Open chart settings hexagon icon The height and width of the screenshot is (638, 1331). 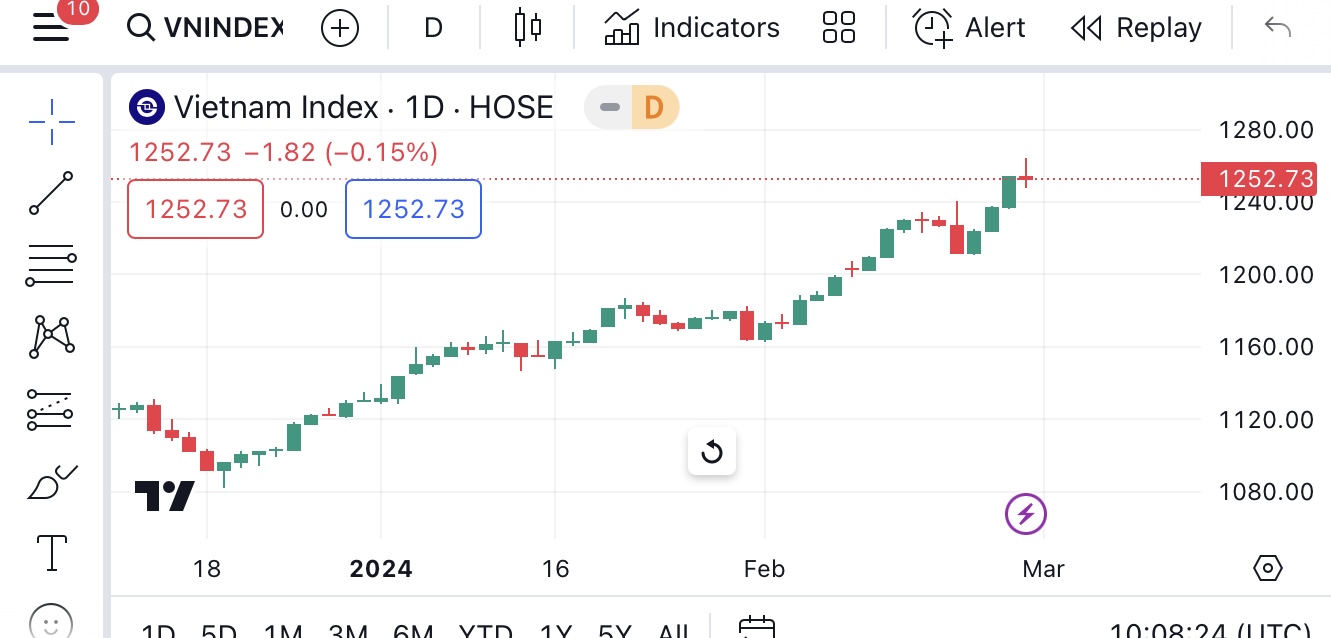(x=1267, y=568)
